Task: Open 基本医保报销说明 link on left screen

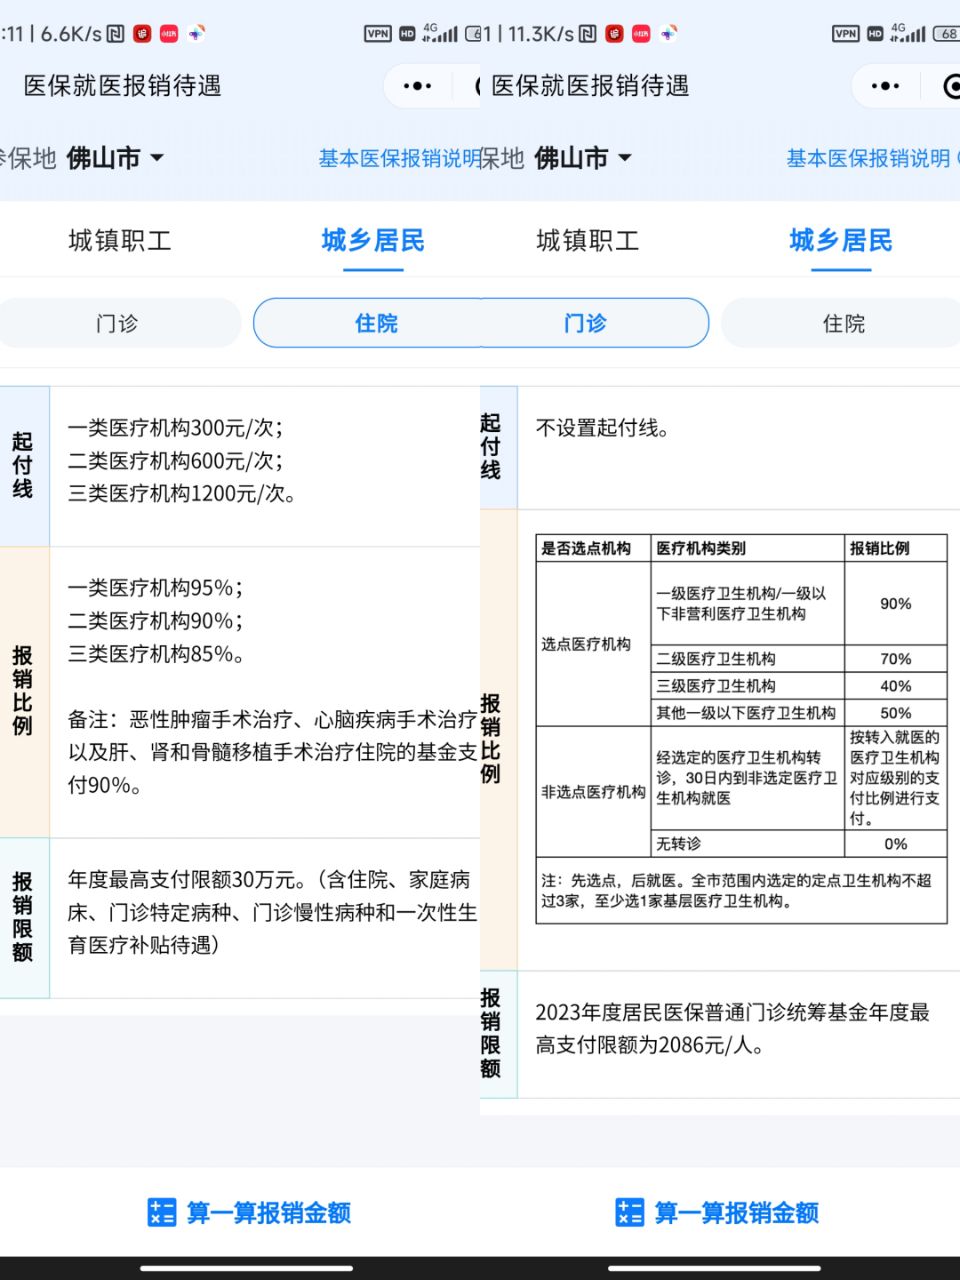Action: (x=399, y=158)
